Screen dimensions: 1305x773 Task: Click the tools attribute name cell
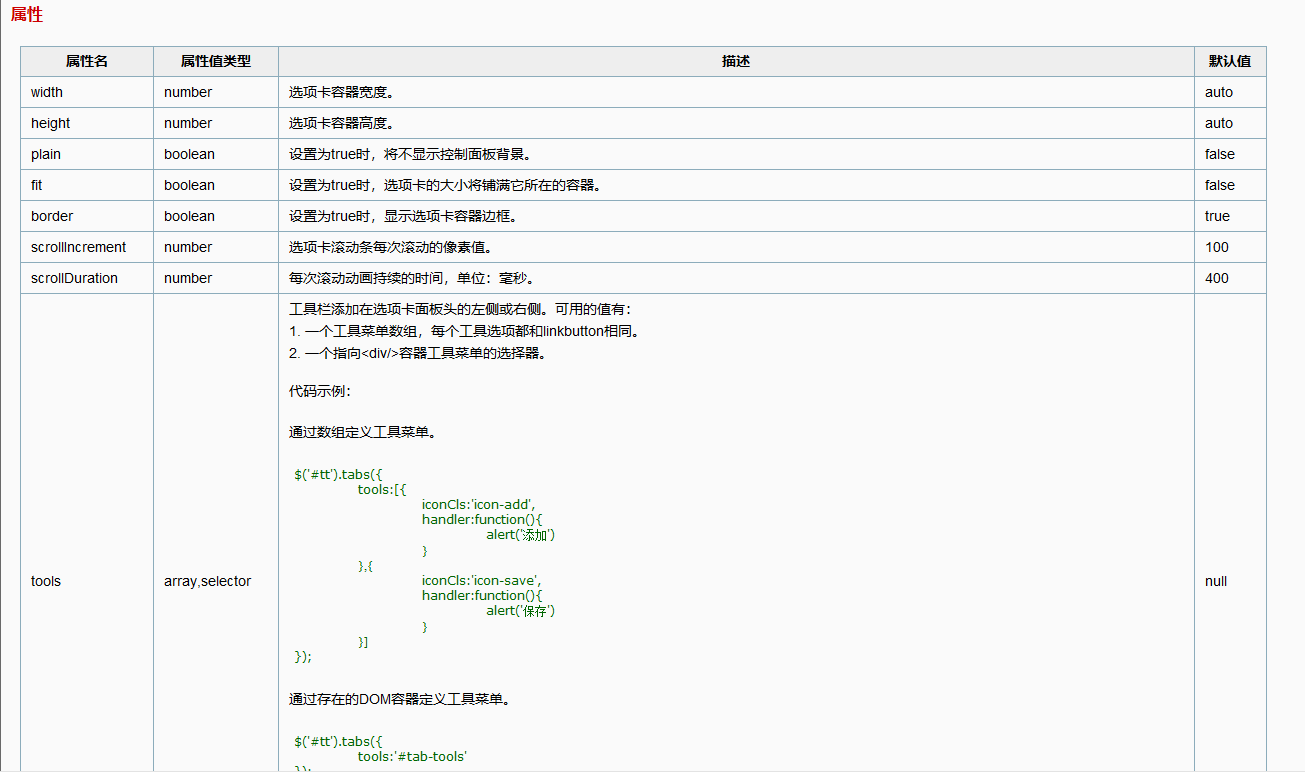coord(45,581)
